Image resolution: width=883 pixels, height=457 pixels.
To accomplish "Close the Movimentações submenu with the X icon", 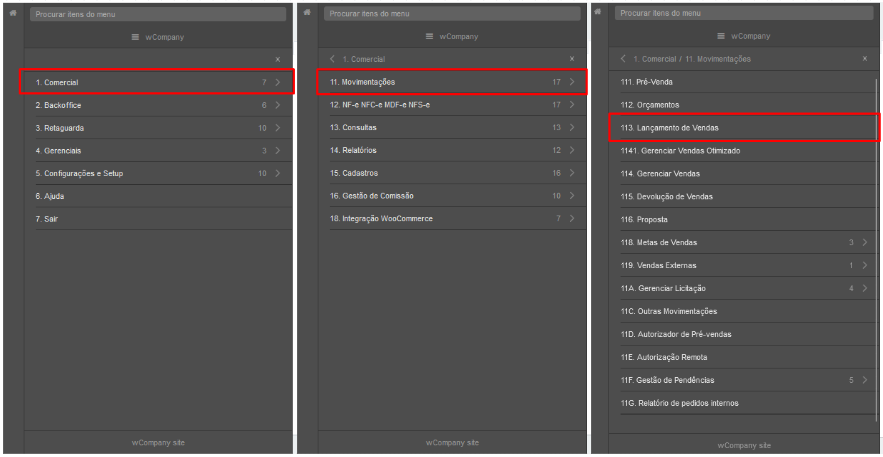I will click(x=865, y=59).
